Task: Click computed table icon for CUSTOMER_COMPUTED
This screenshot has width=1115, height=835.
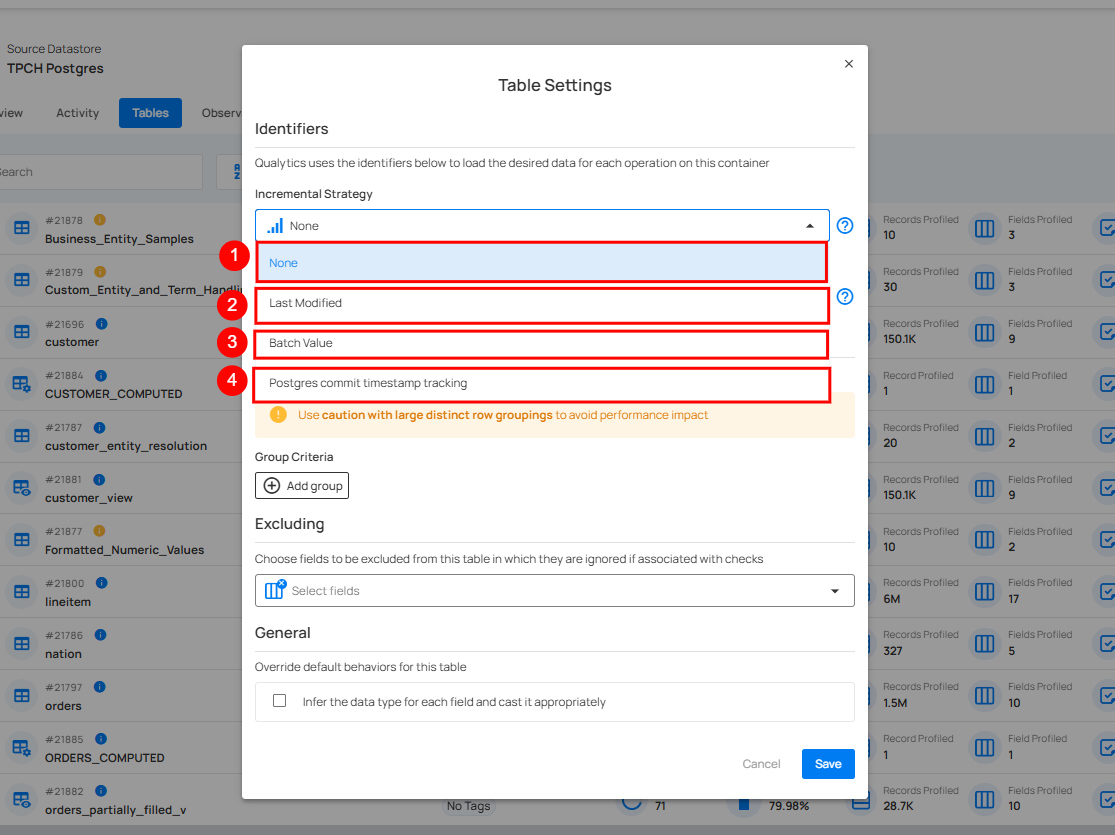Action: 21,384
